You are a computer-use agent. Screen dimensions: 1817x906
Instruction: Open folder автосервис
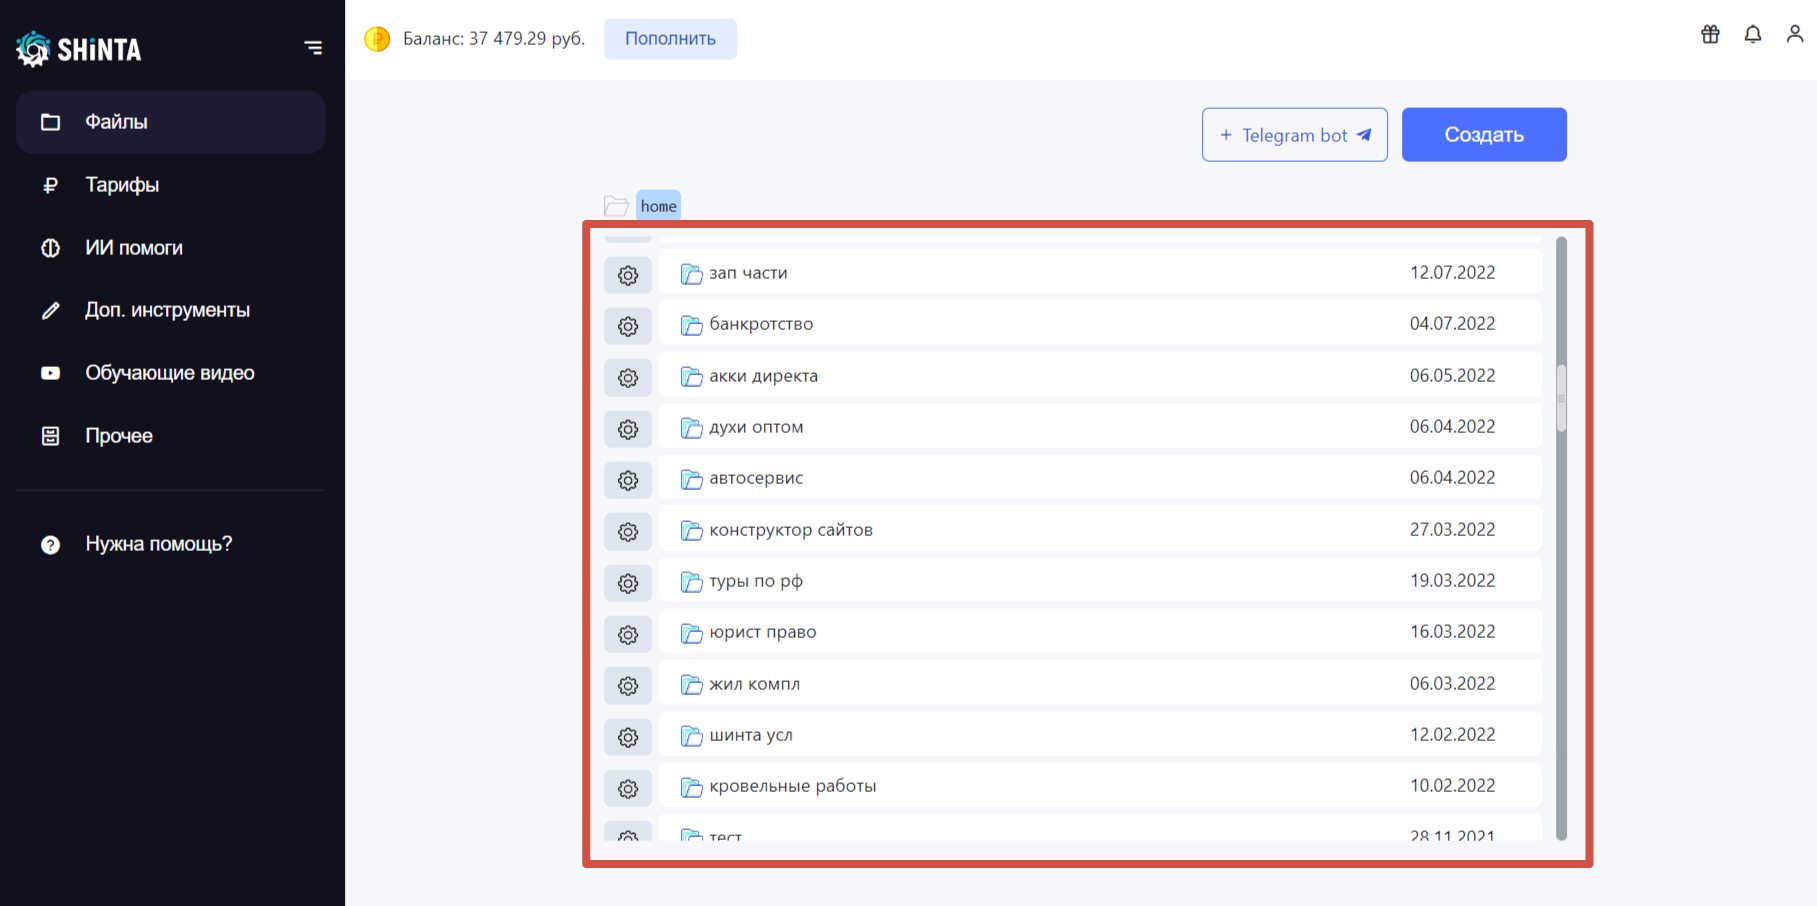point(1100,478)
